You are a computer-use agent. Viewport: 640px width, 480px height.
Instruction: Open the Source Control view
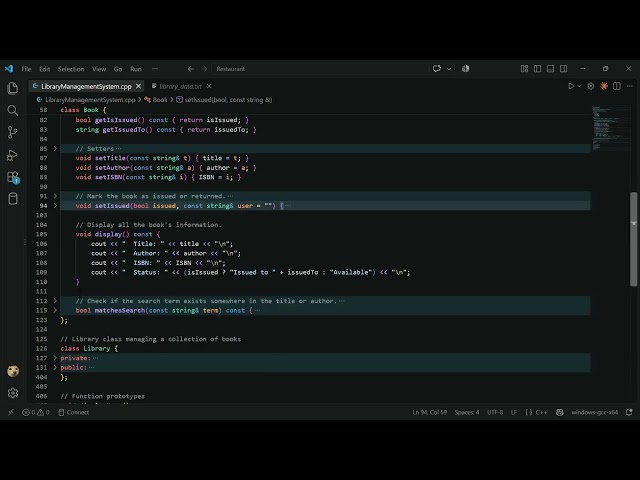point(13,132)
